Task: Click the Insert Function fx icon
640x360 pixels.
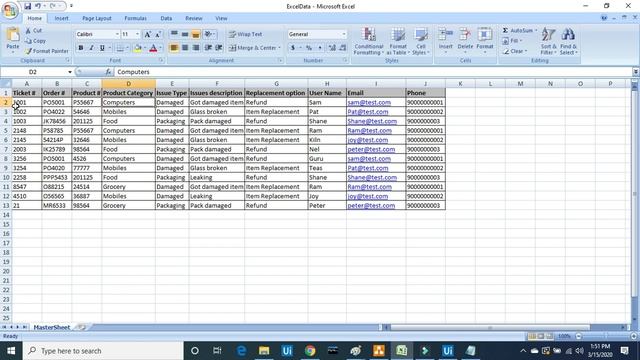Action: point(108,72)
